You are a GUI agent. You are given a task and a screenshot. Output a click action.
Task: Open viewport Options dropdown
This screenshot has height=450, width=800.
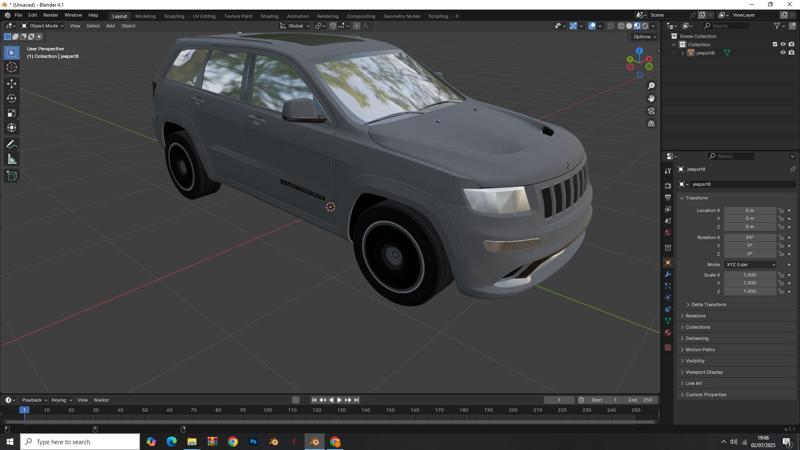pyautogui.click(x=644, y=37)
